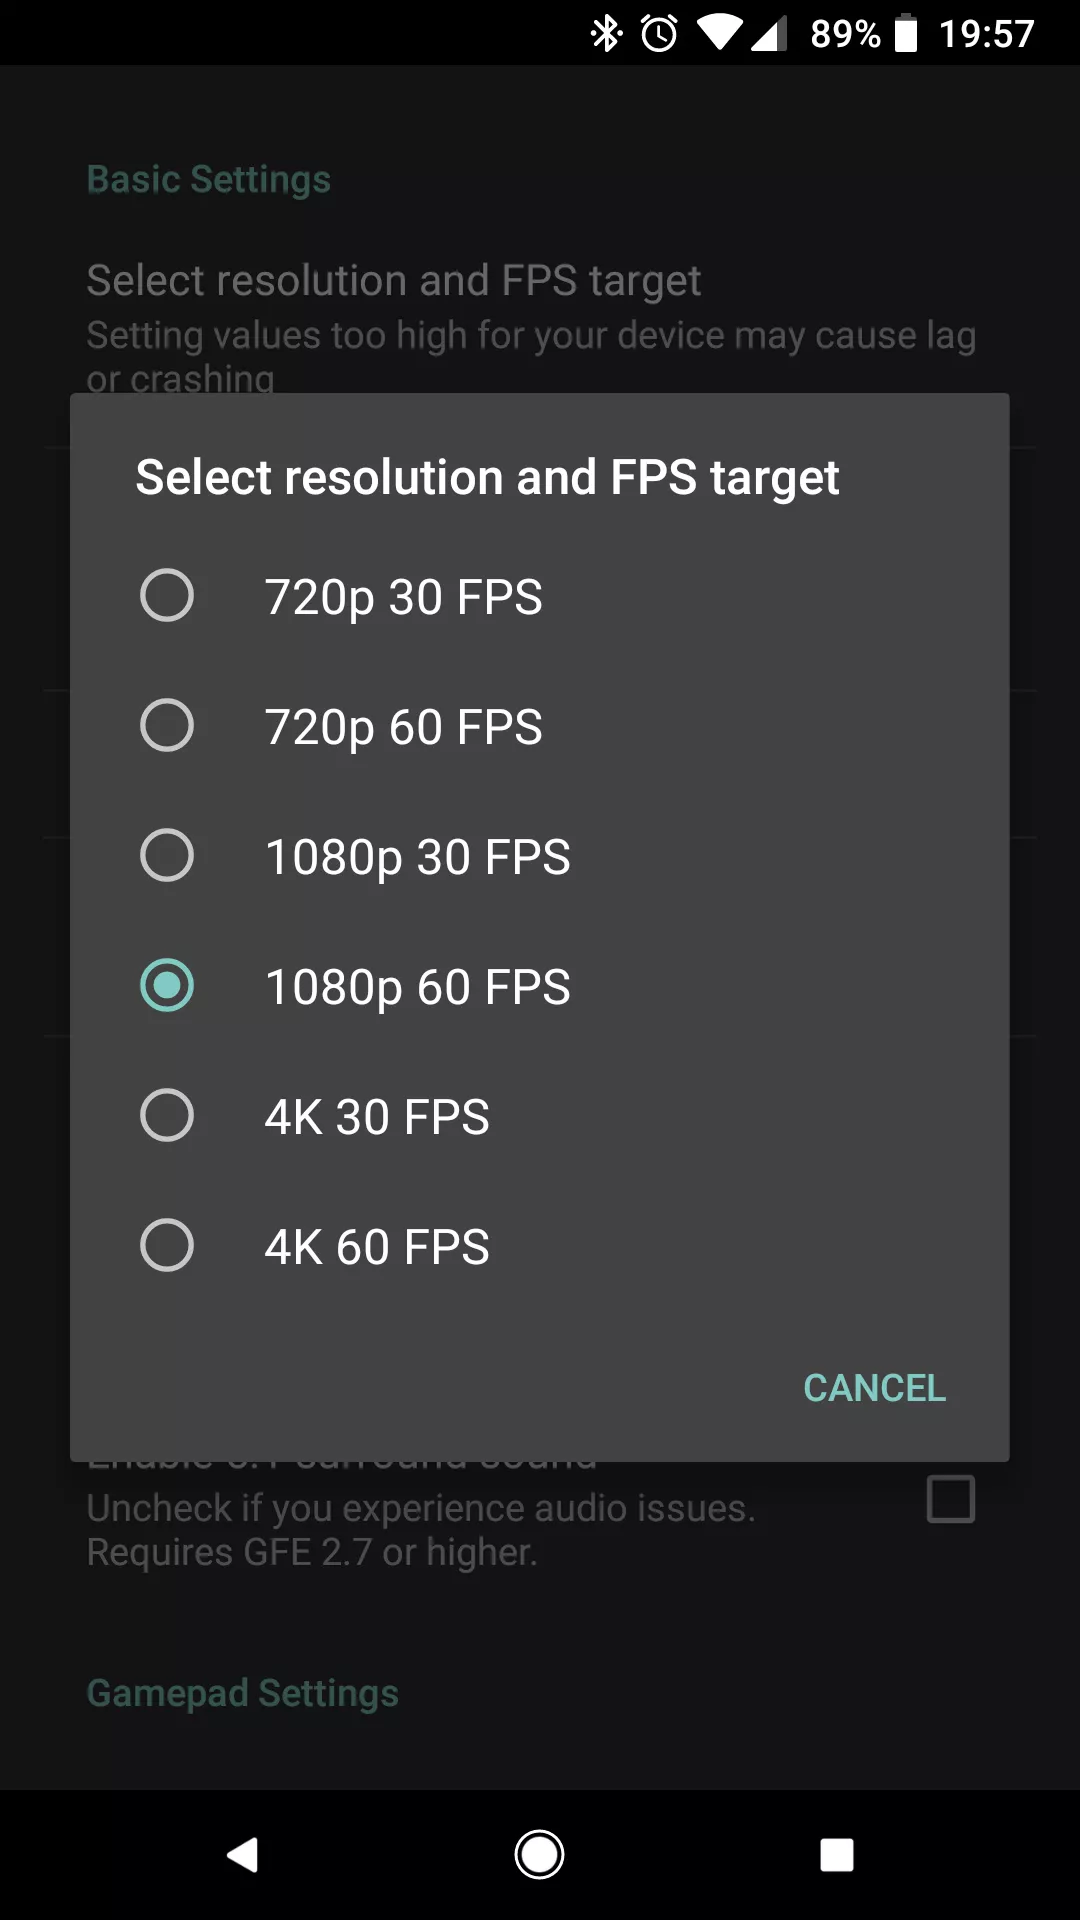Tap the Bluetooth status bar icon
The image size is (1080, 1920).
[606, 34]
